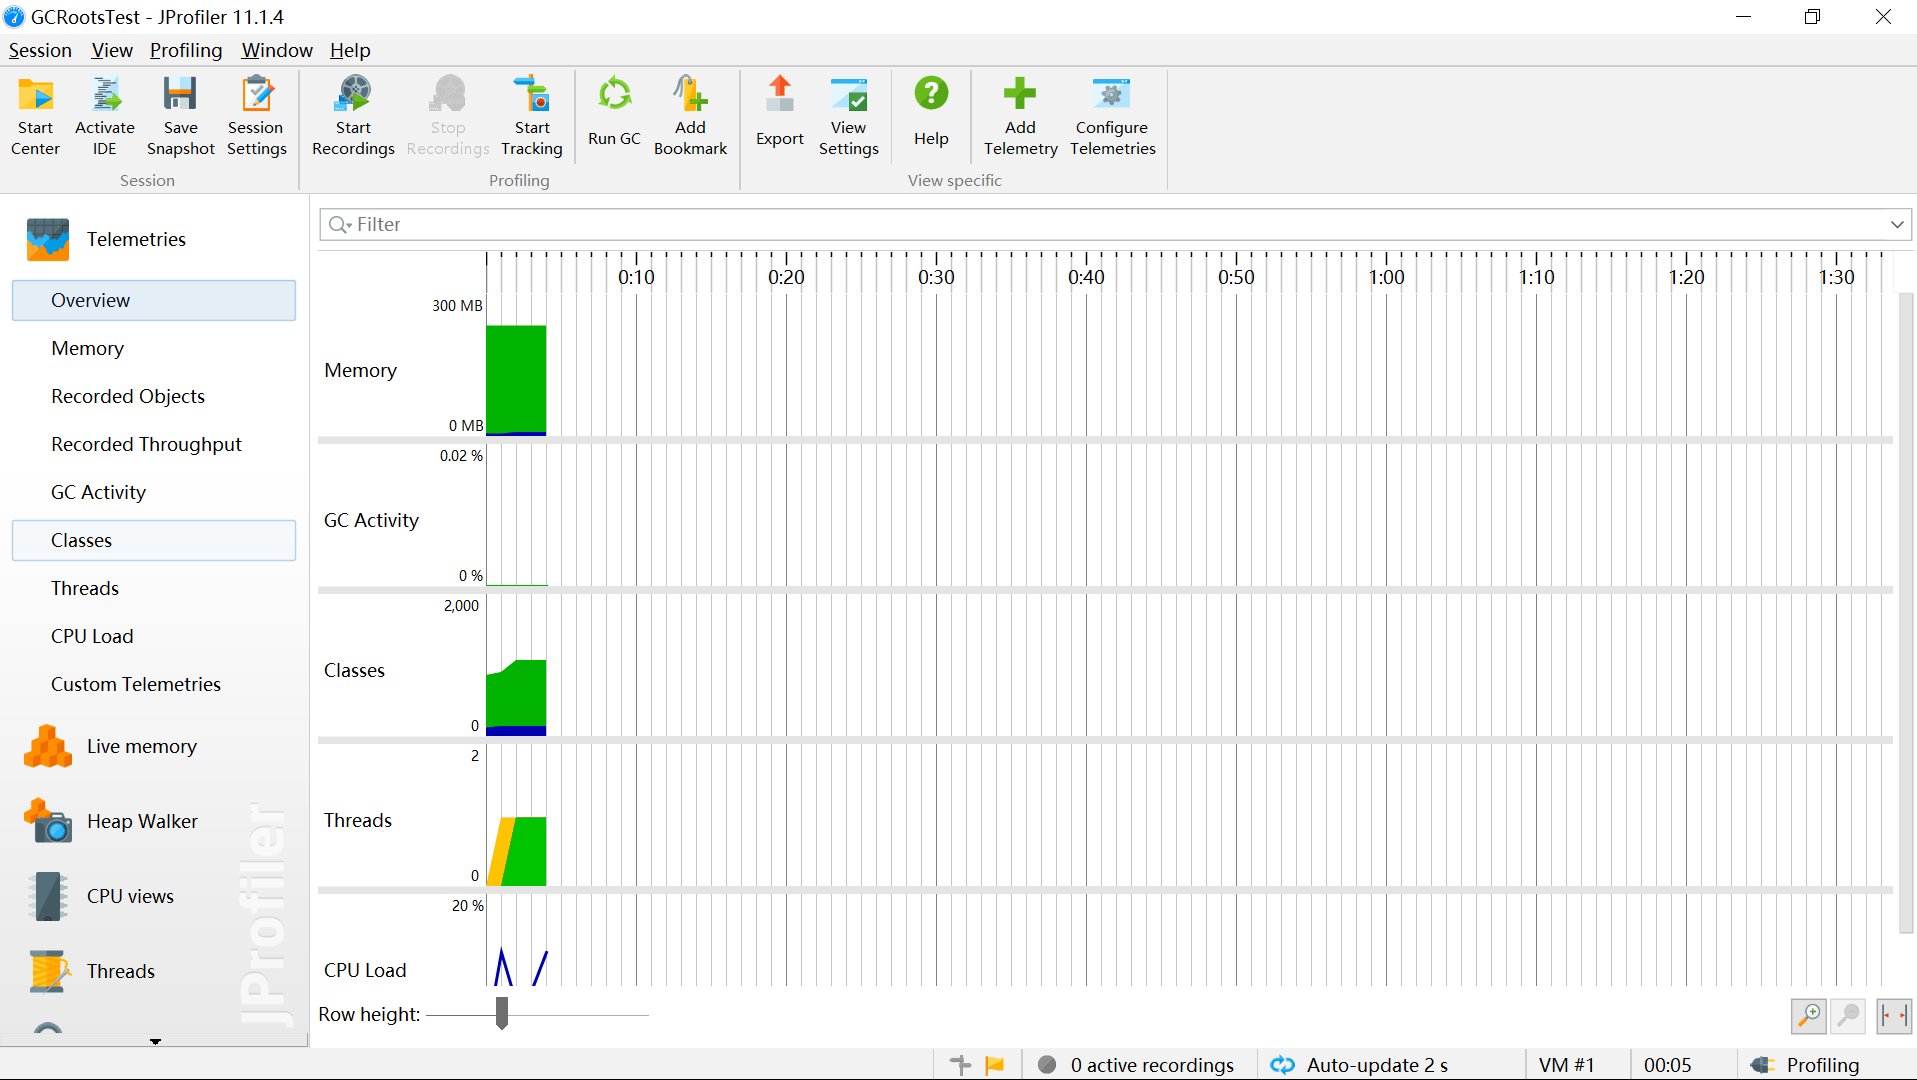Viewport: 1917px width, 1080px height.
Task: Open Configure Telemetries
Action: click(x=1112, y=96)
